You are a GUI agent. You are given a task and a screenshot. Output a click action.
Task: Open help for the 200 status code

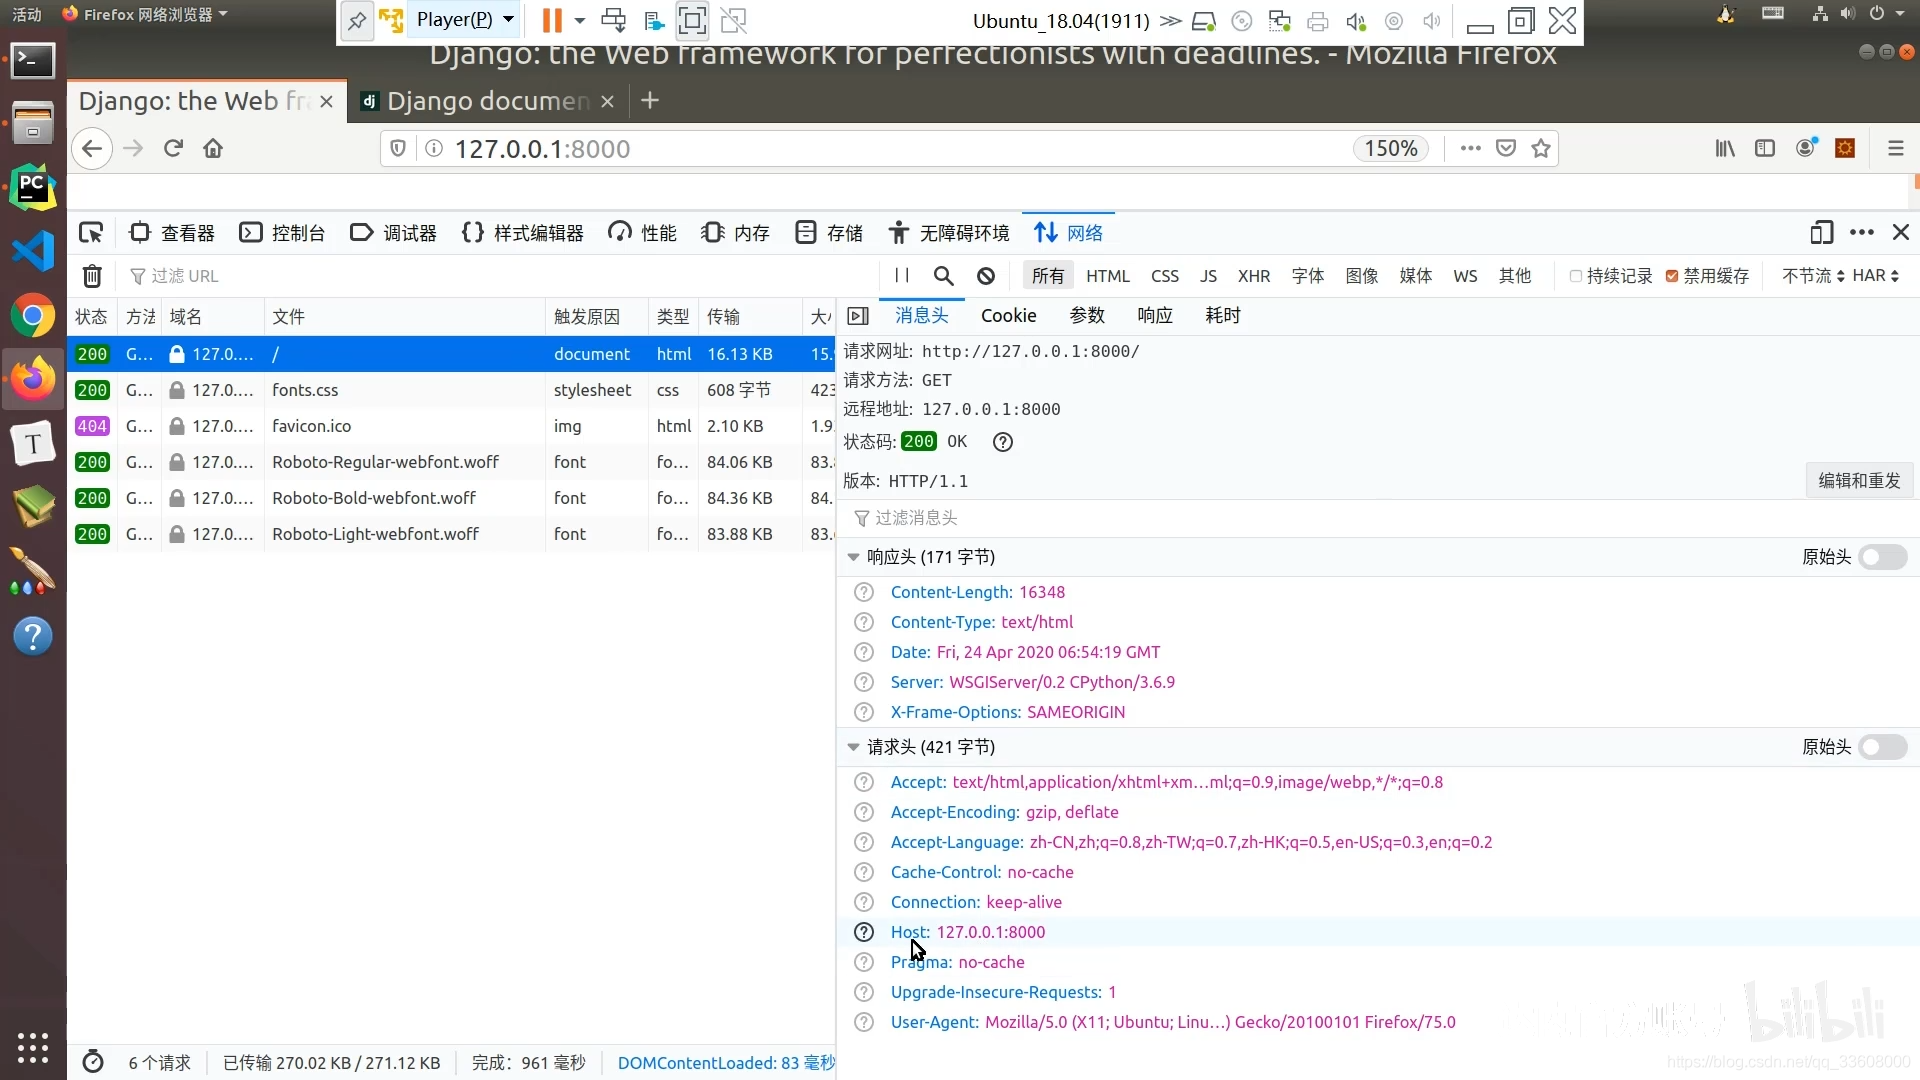tap(1003, 442)
